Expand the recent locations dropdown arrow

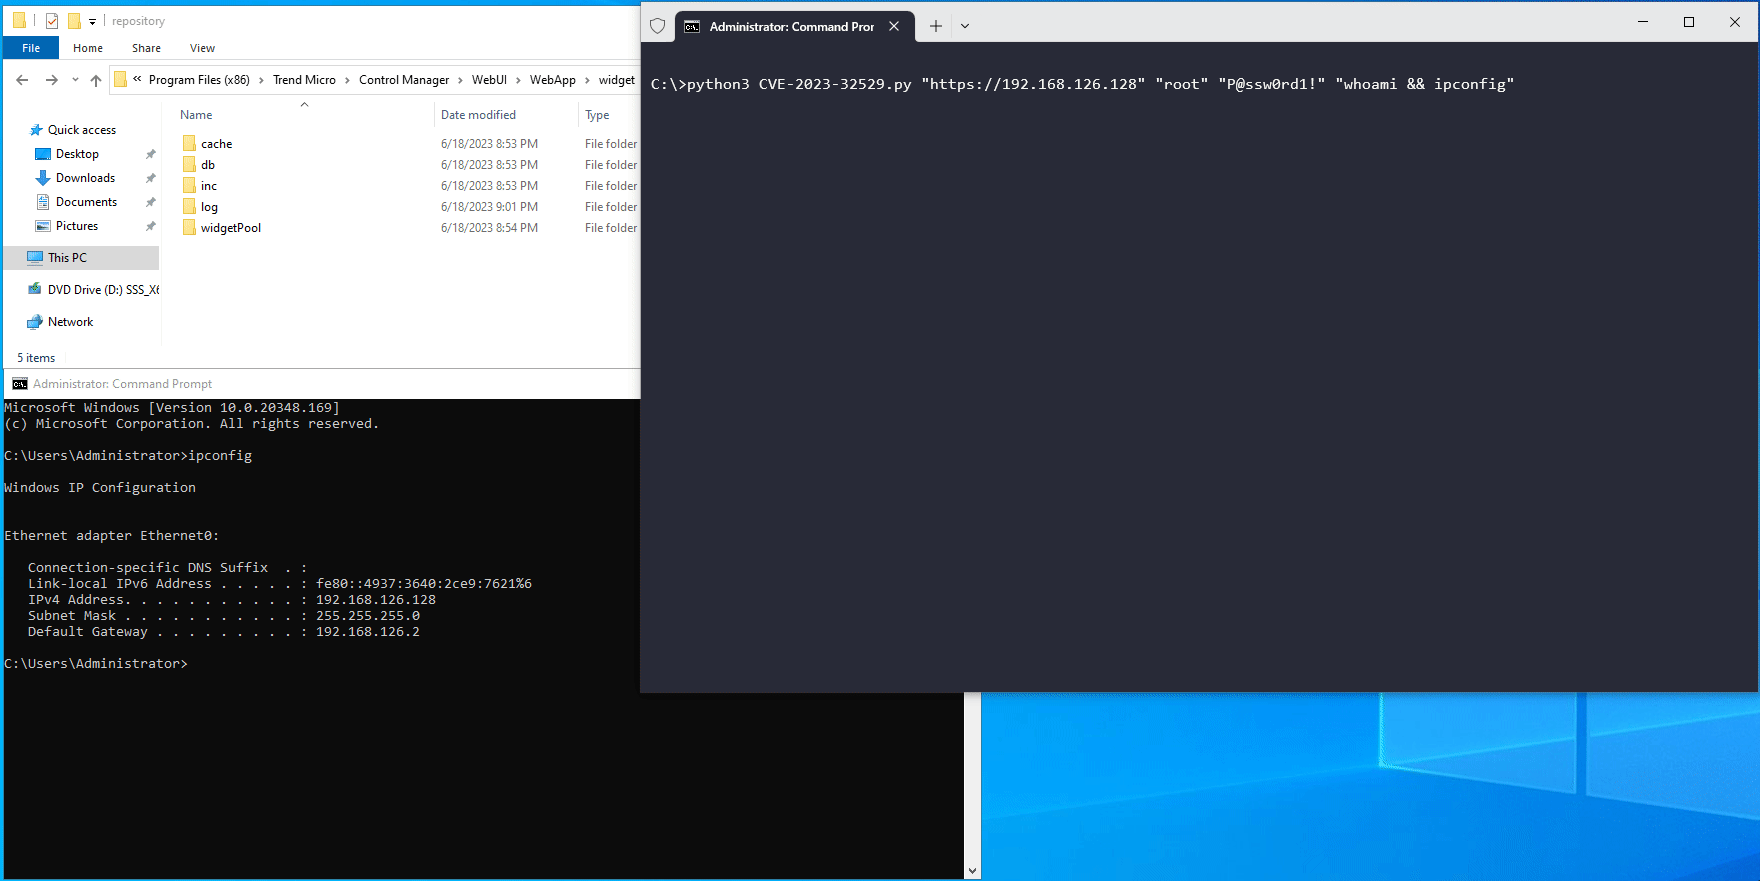pos(75,80)
